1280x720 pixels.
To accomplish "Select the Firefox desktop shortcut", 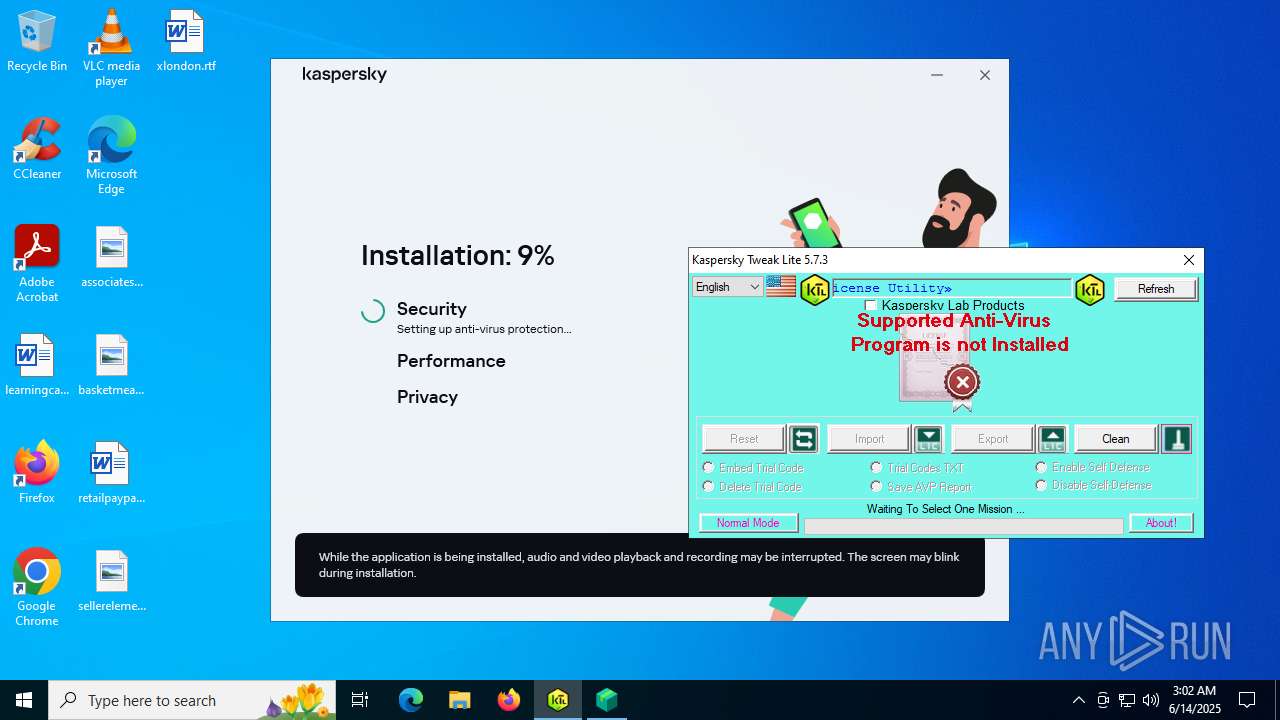I will pyautogui.click(x=37, y=473).
